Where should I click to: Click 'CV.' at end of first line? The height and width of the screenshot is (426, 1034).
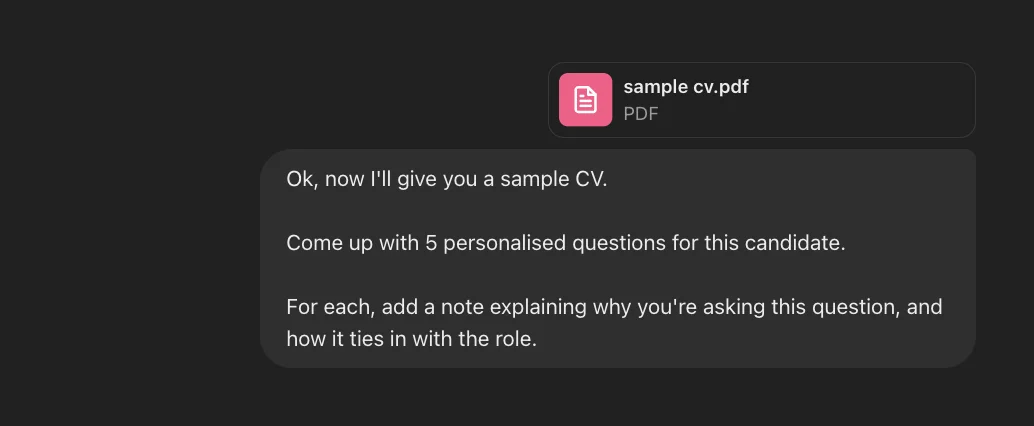(590, 181)
